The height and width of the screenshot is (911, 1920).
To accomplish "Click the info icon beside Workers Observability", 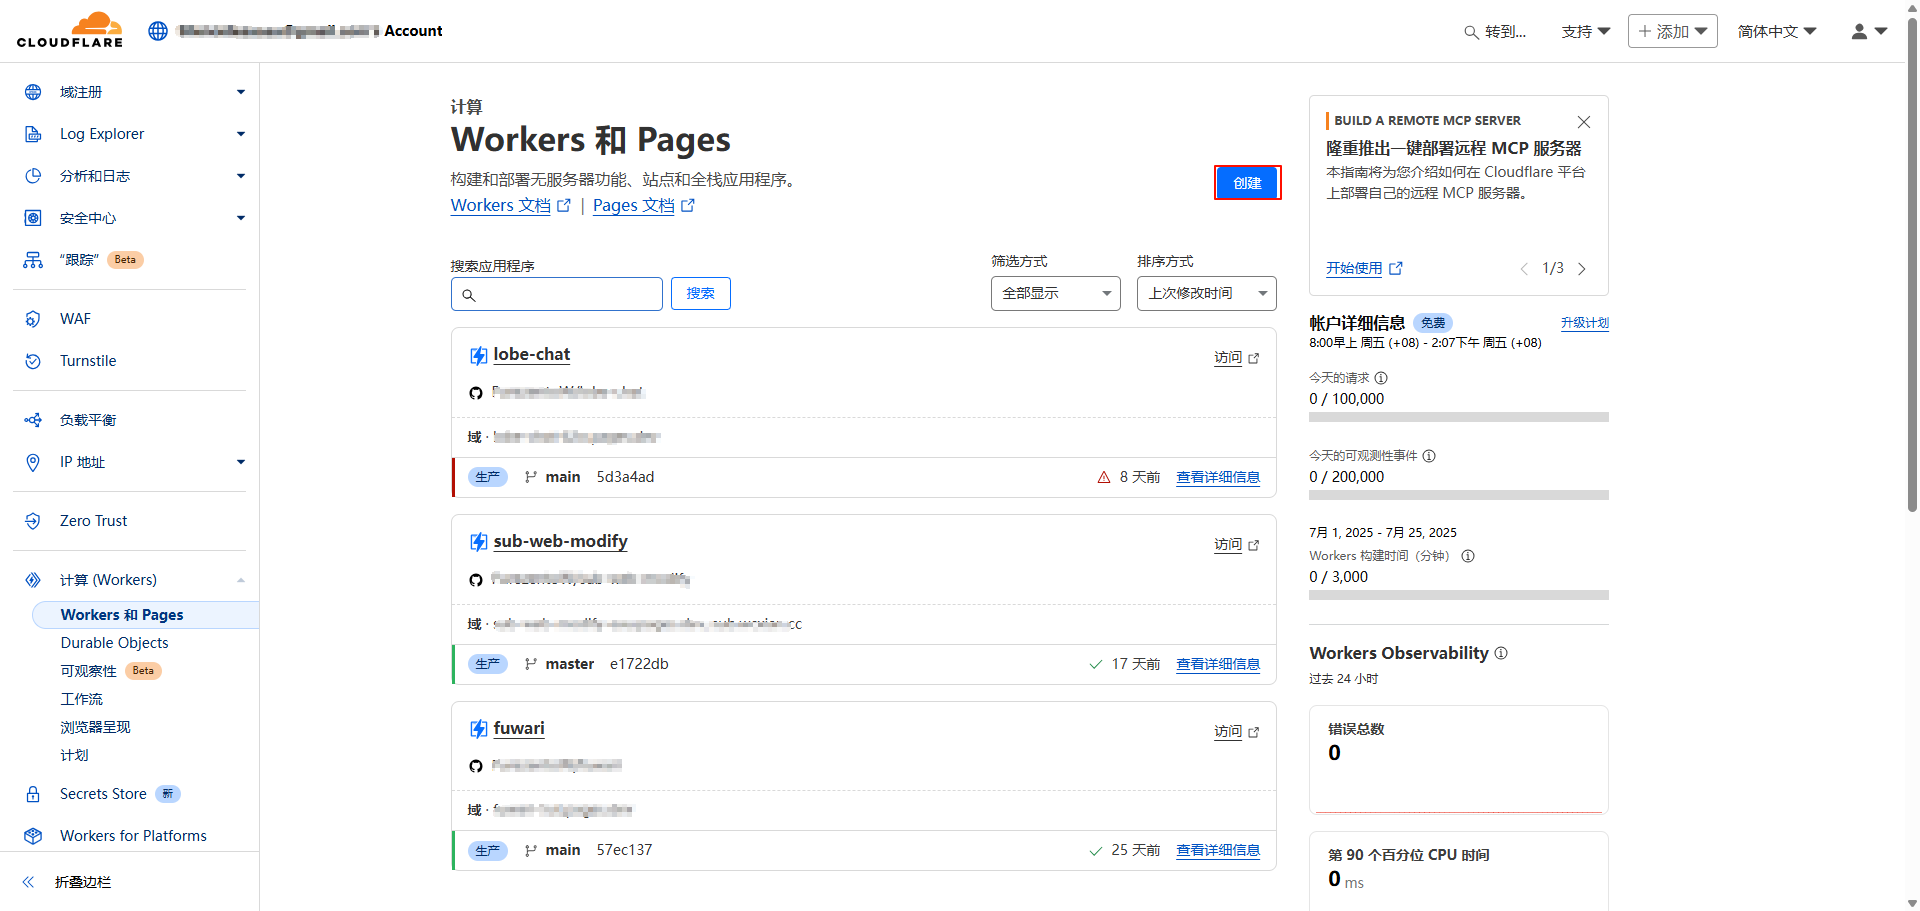I will tap(1501, 653).
